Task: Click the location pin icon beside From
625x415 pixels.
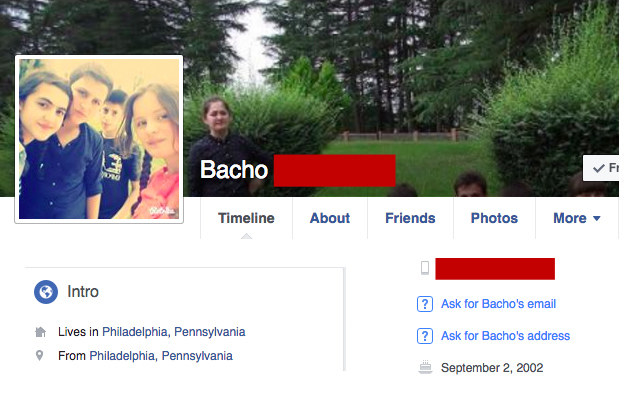Action: (x=39, y=355)
